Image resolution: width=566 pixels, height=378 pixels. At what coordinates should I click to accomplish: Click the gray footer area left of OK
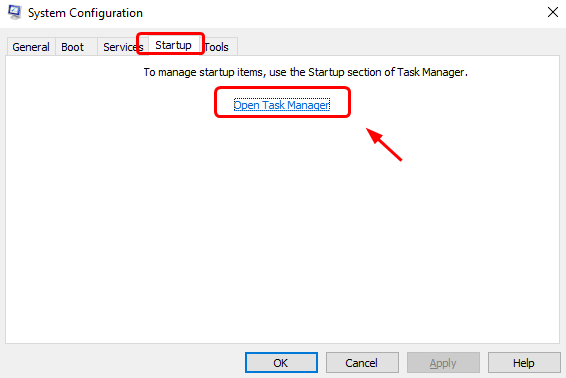(123, 362)
